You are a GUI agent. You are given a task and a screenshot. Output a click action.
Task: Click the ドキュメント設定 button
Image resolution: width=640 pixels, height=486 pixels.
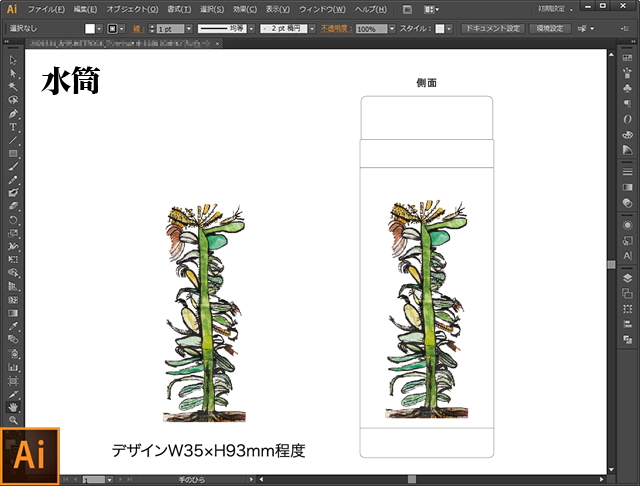pos(492,29)
